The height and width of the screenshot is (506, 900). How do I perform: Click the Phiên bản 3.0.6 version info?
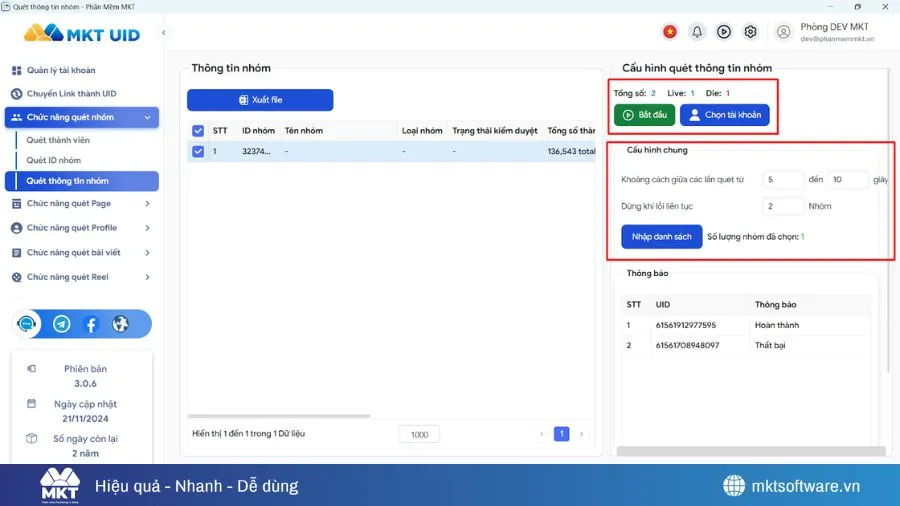(x=85, y=376)
